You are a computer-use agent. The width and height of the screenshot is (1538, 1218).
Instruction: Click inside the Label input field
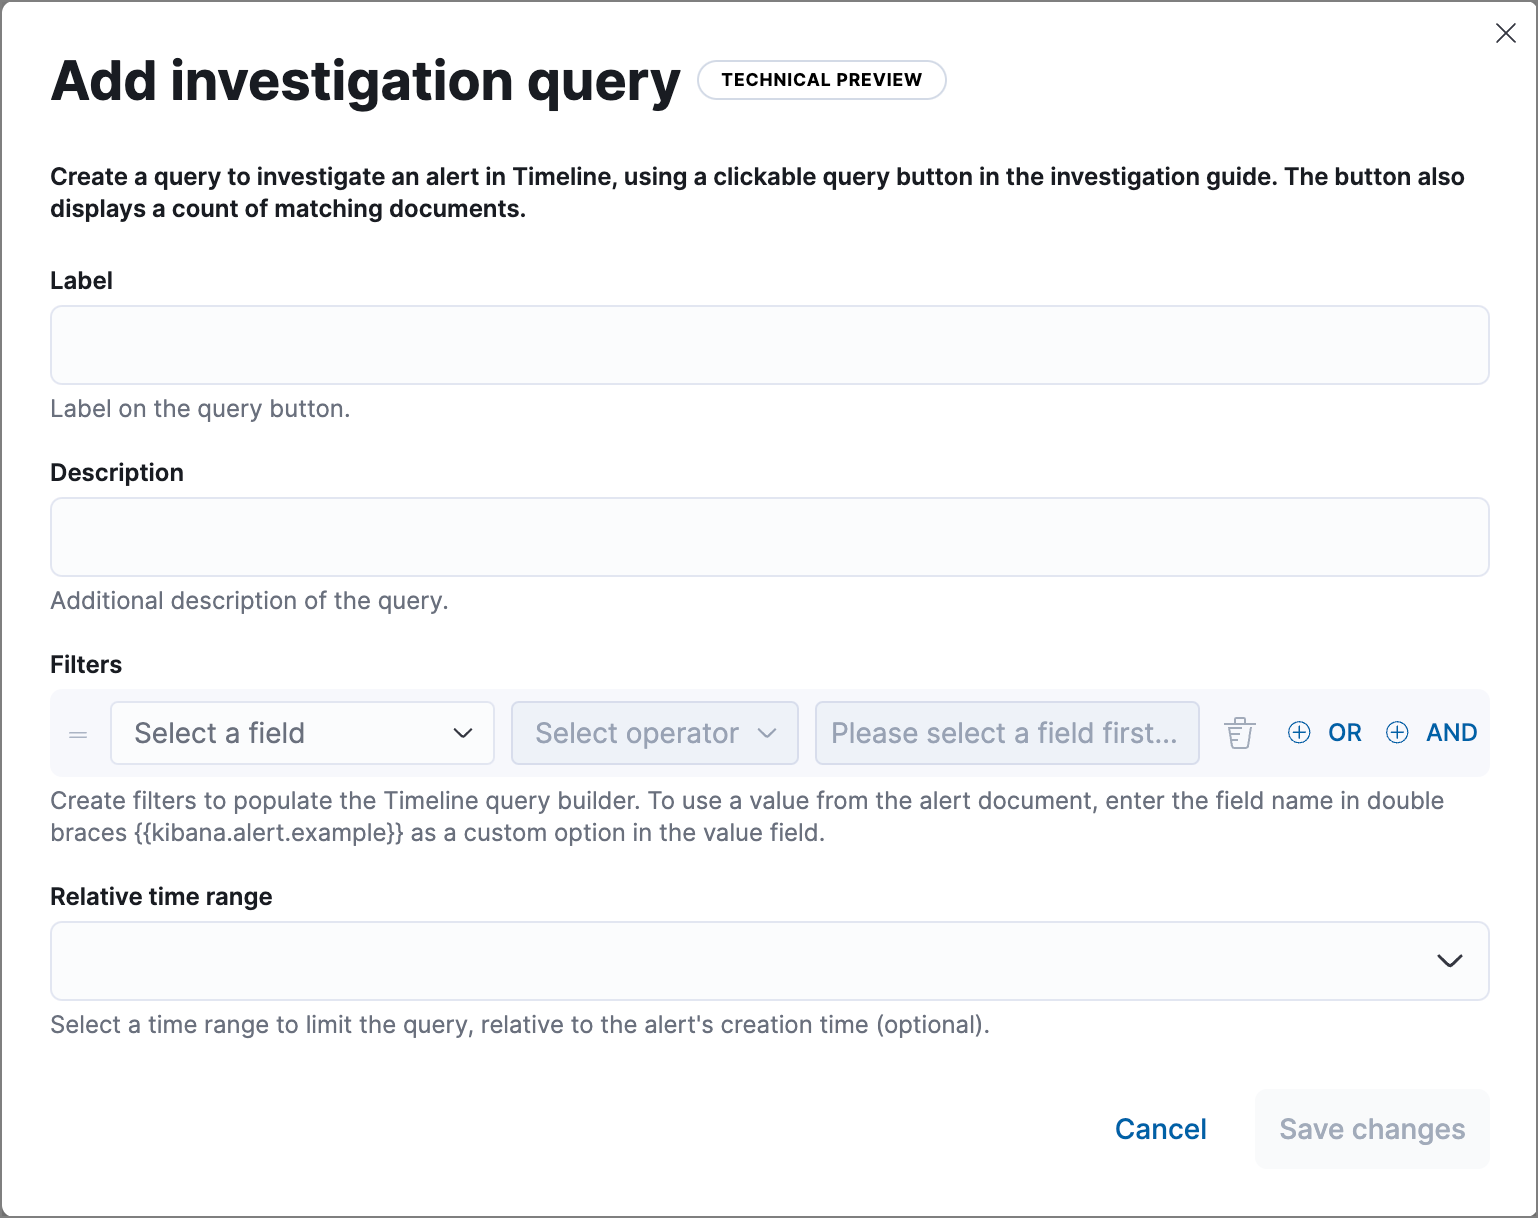click(x=770, y=345)
